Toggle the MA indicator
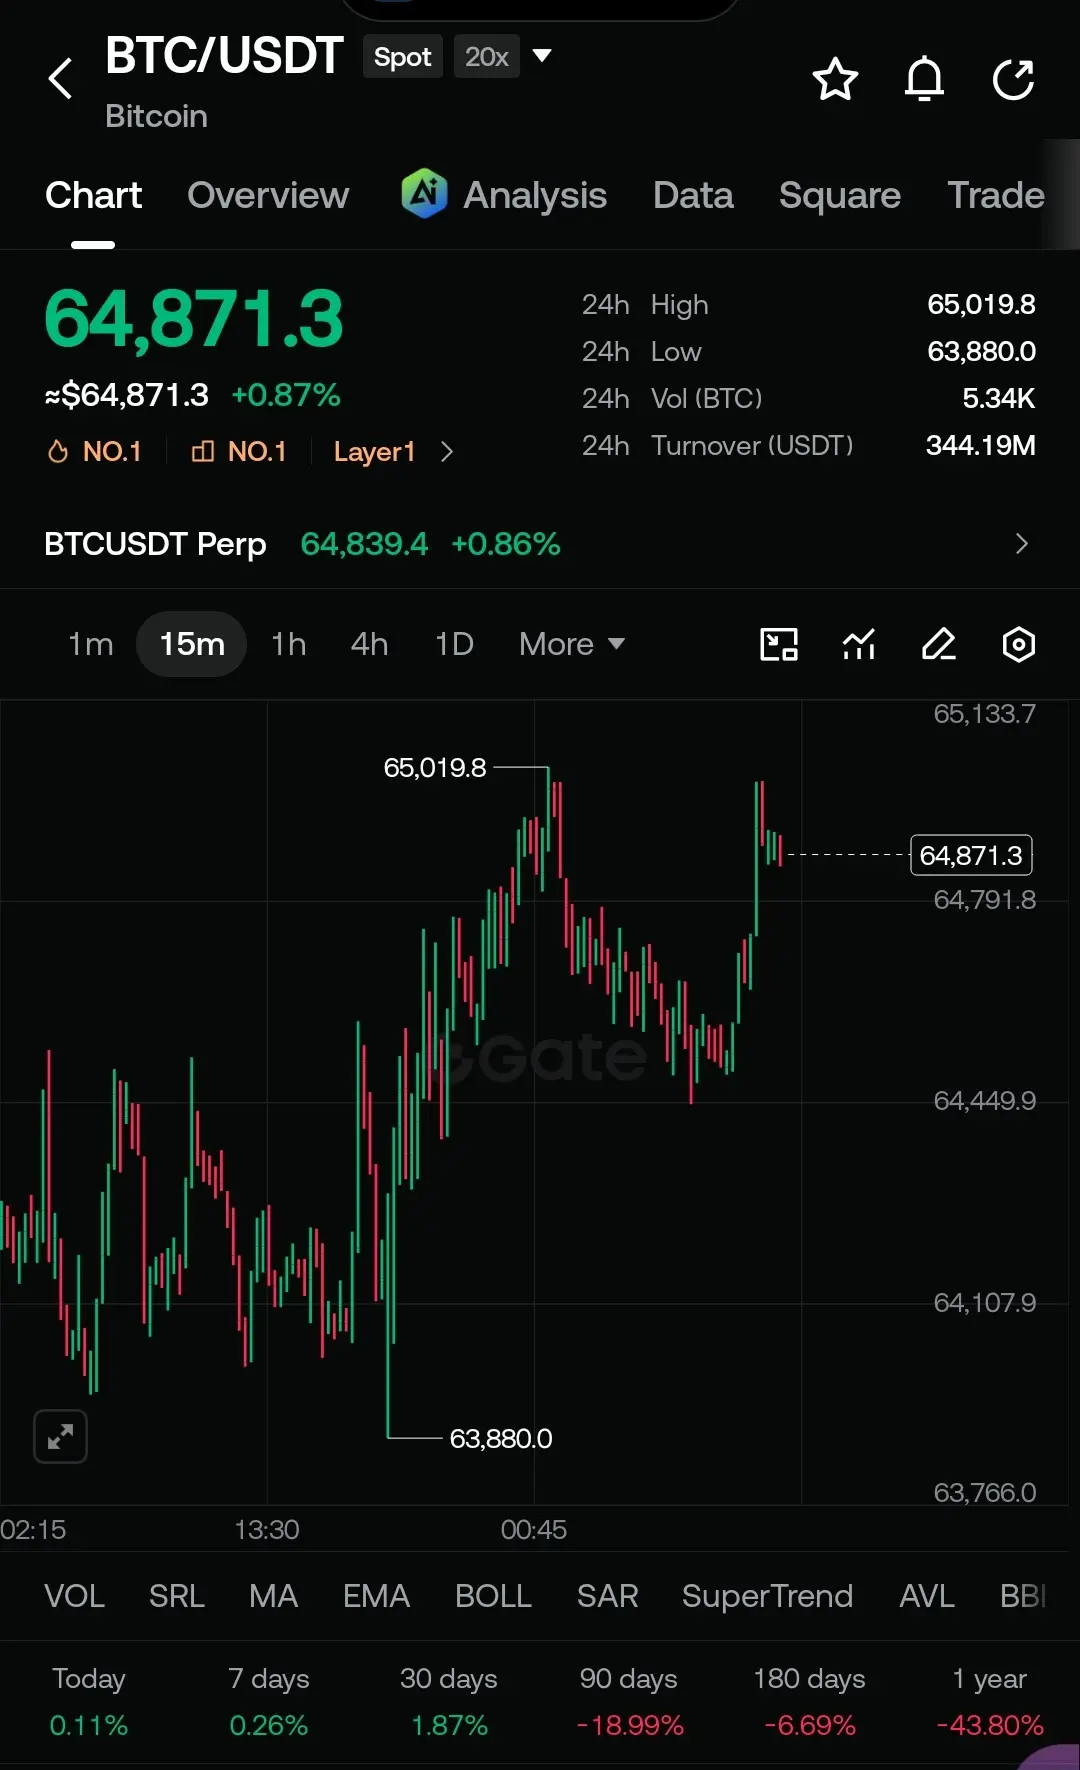 coord(273,1595)
